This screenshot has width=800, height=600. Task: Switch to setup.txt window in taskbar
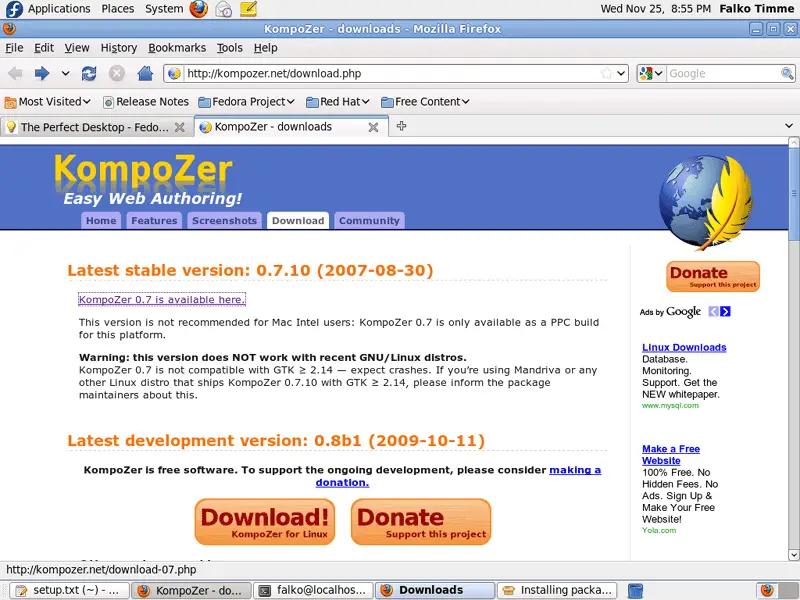69,590
